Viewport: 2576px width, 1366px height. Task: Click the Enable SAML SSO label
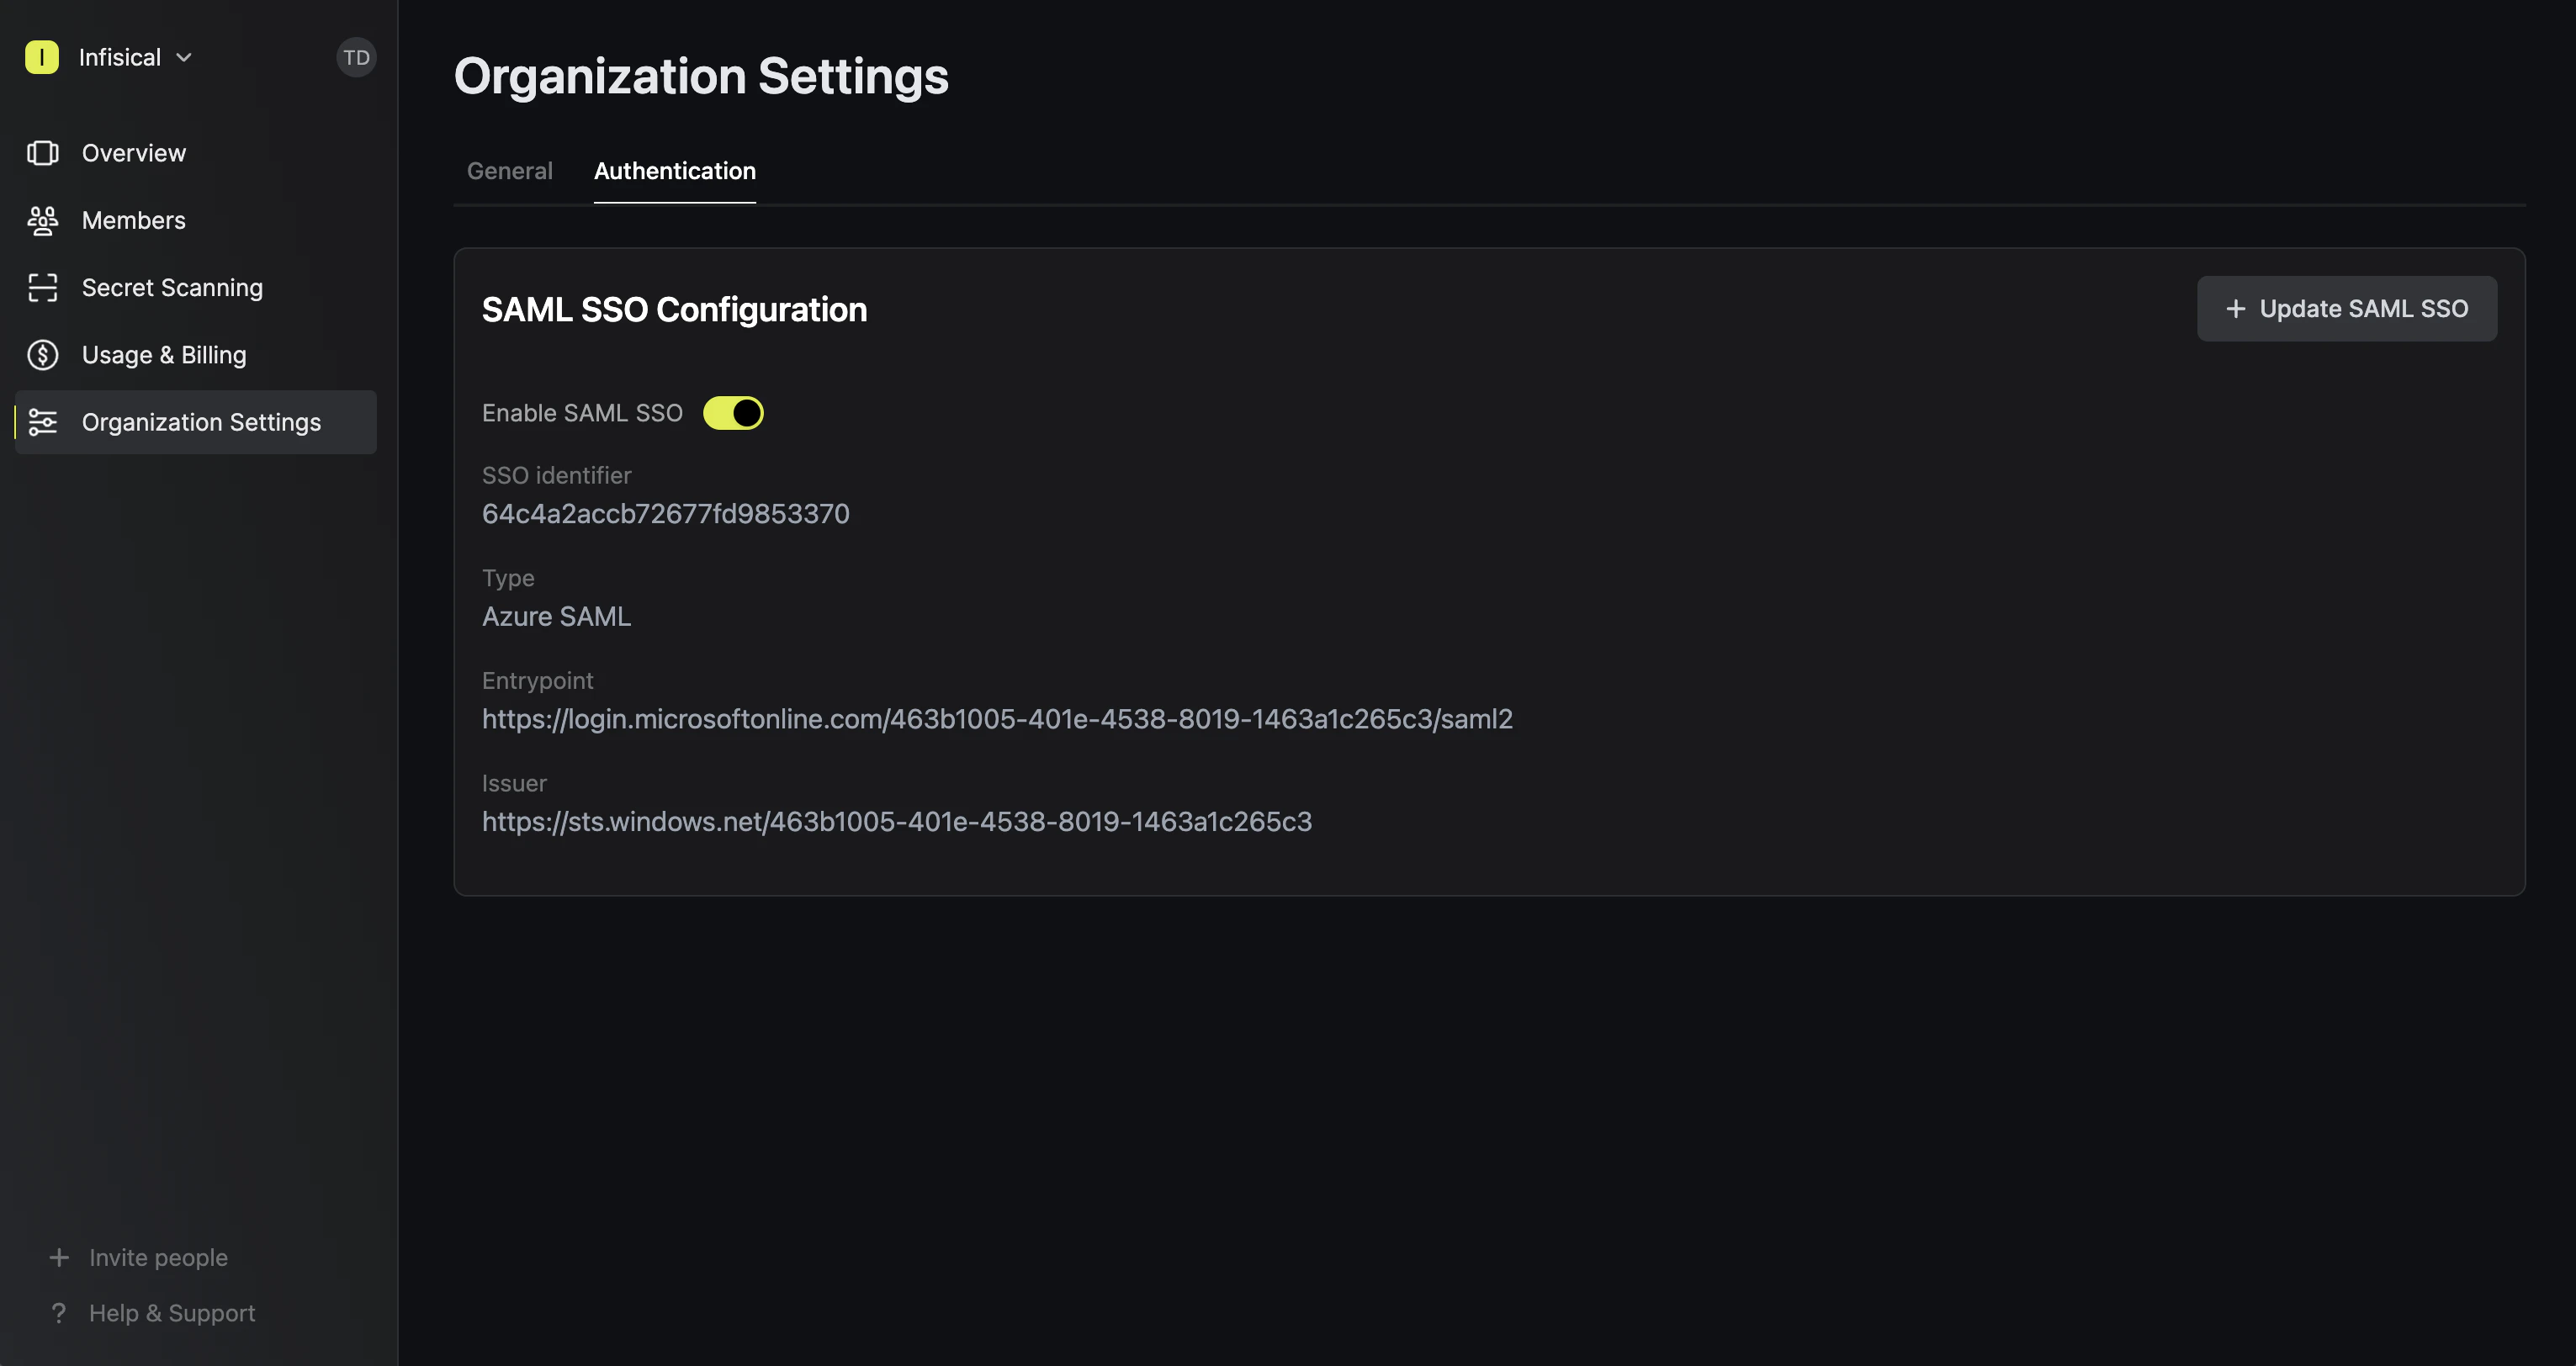pyautogui.click(x=582, y=413)
